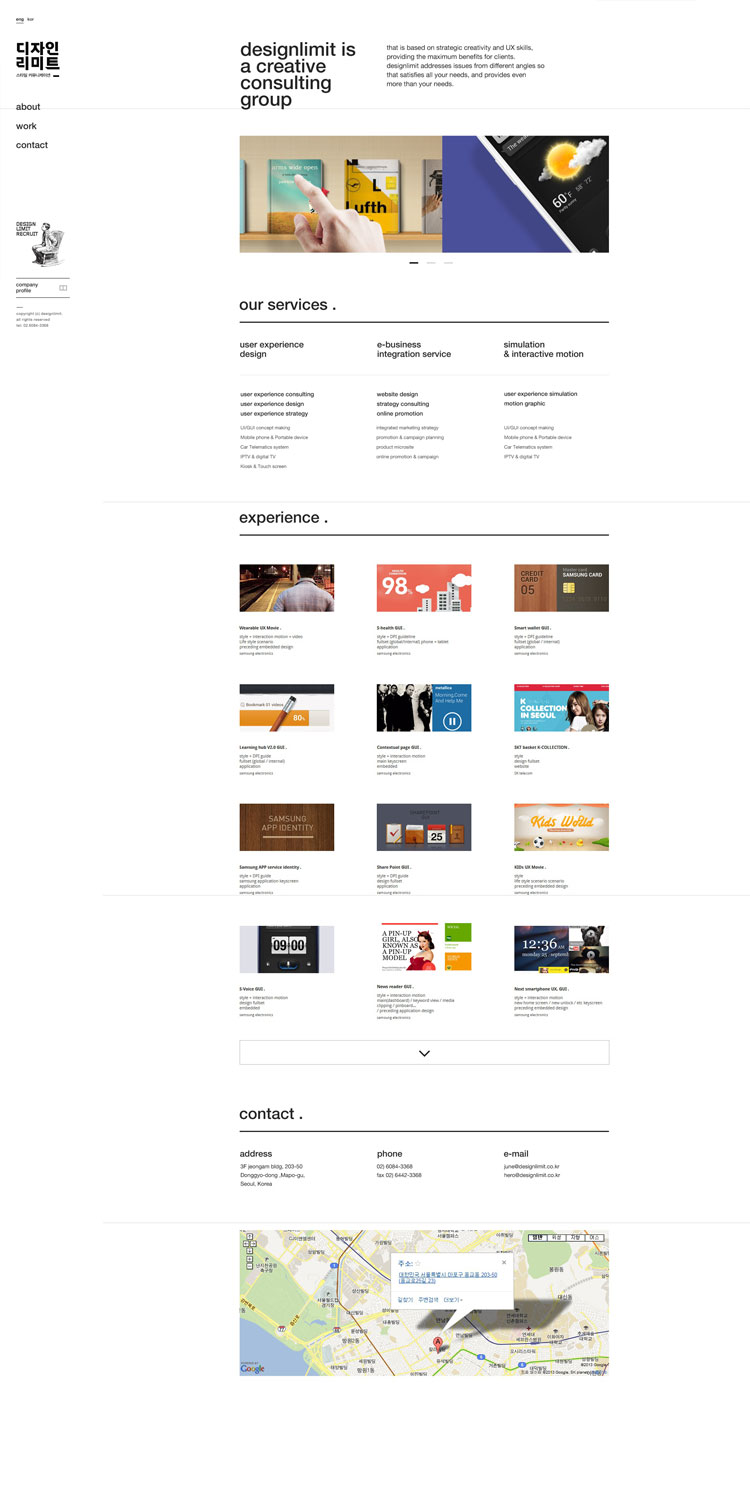Select the first carousel slide indicator
Image resolution: width=750 pixels, height=1502 pixels.
[x=414, y=263]
